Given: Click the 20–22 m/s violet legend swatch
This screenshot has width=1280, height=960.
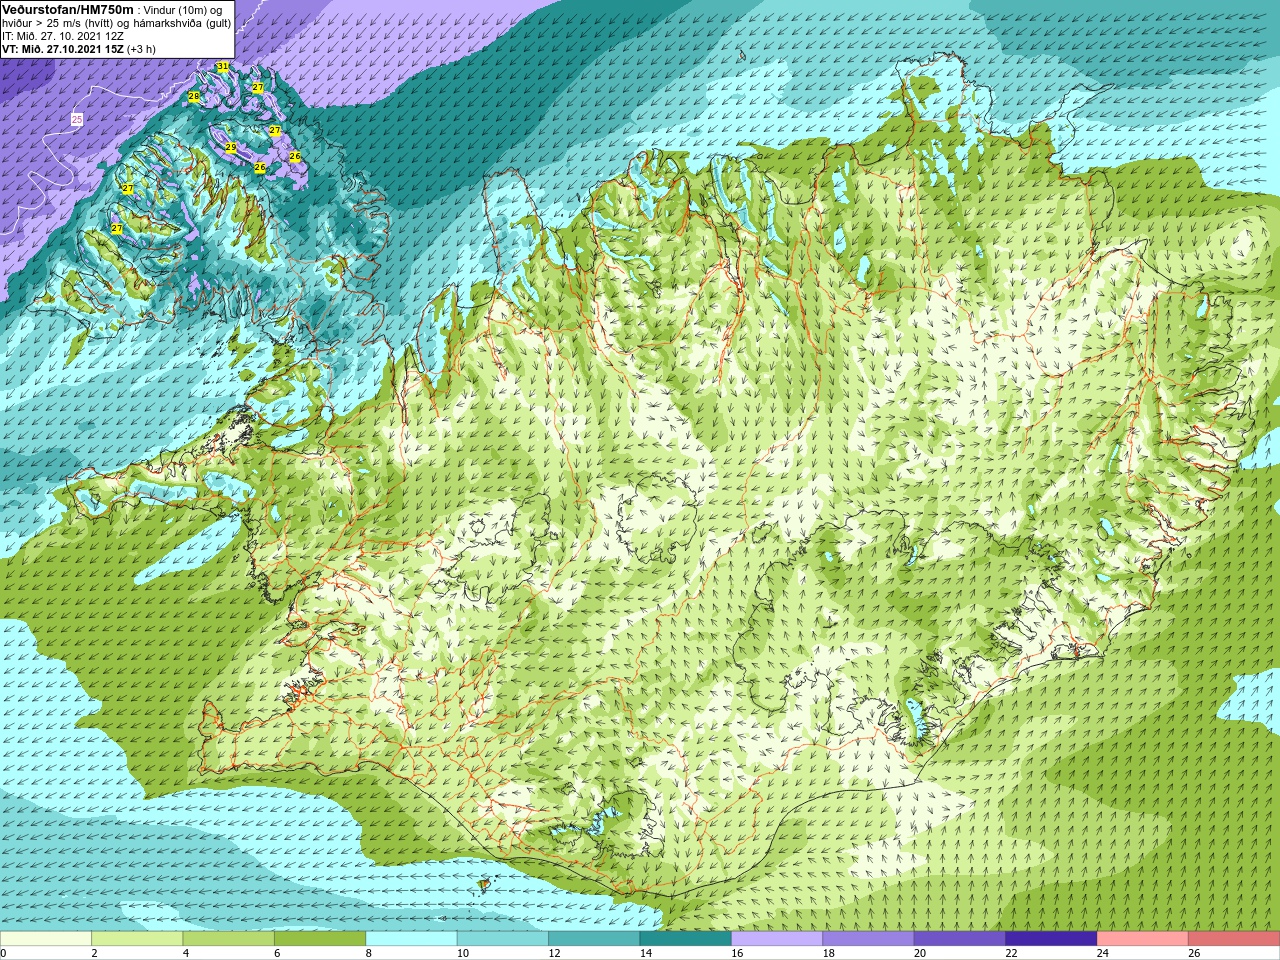Looking at the screenshot, I should (x=960, y=939).
